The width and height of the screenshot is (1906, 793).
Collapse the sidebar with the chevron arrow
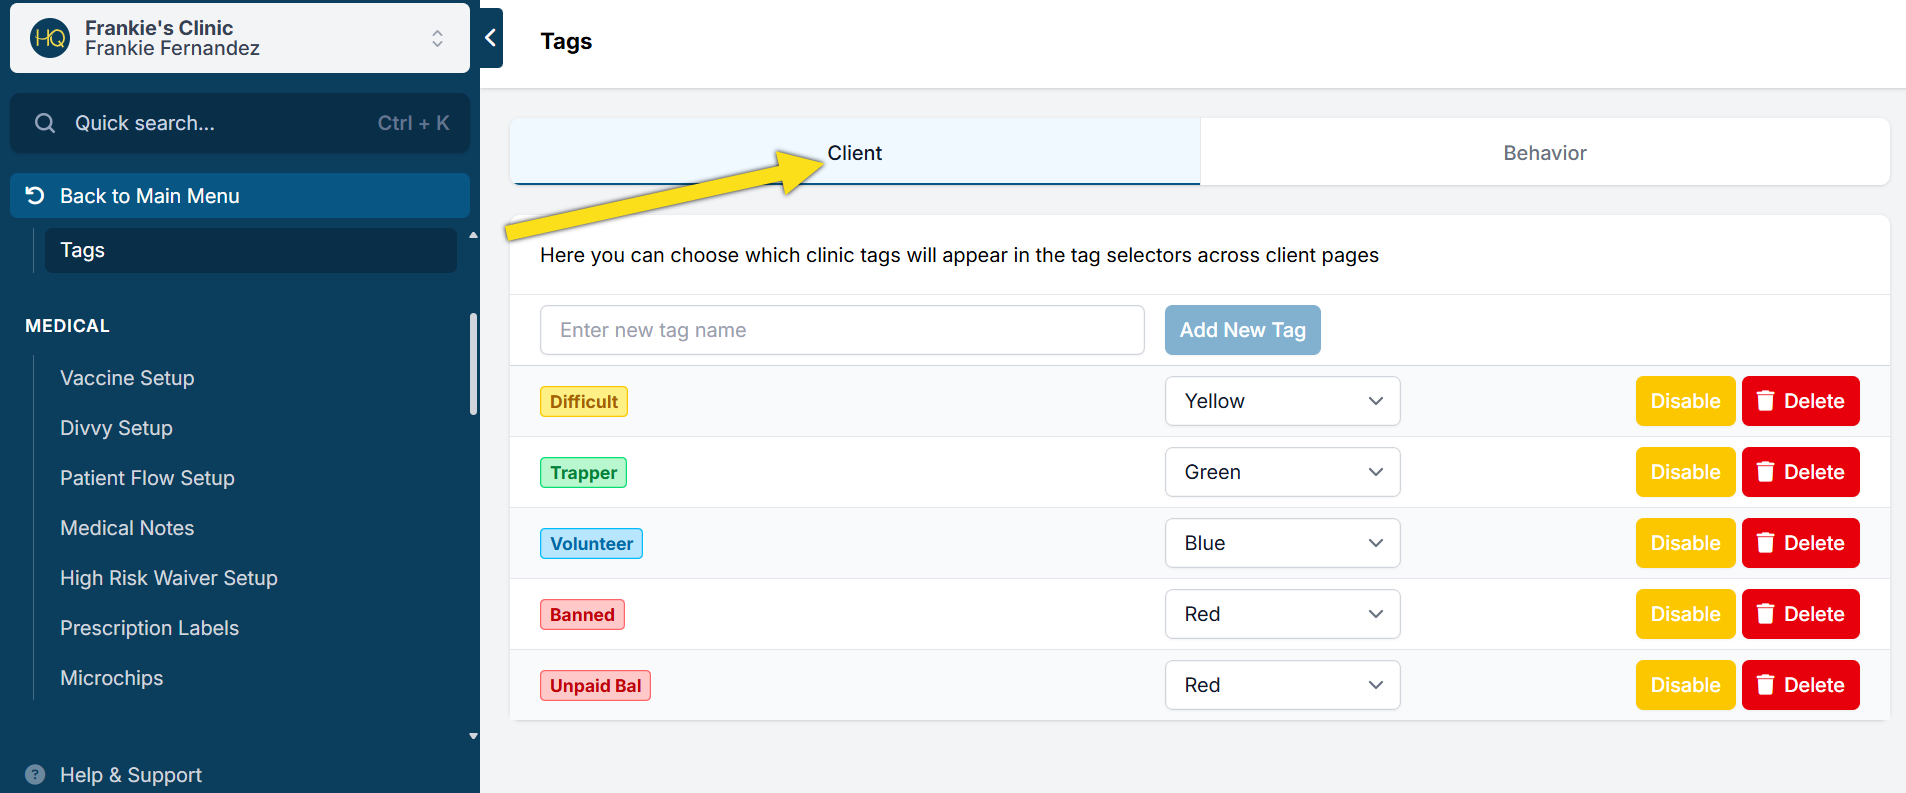[490, 38]
